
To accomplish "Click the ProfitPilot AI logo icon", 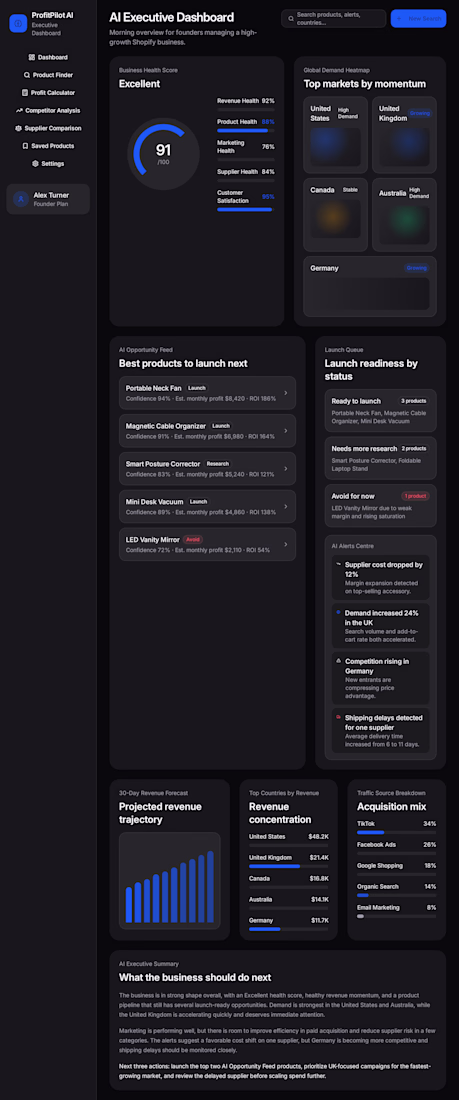I will click(18, 23).
